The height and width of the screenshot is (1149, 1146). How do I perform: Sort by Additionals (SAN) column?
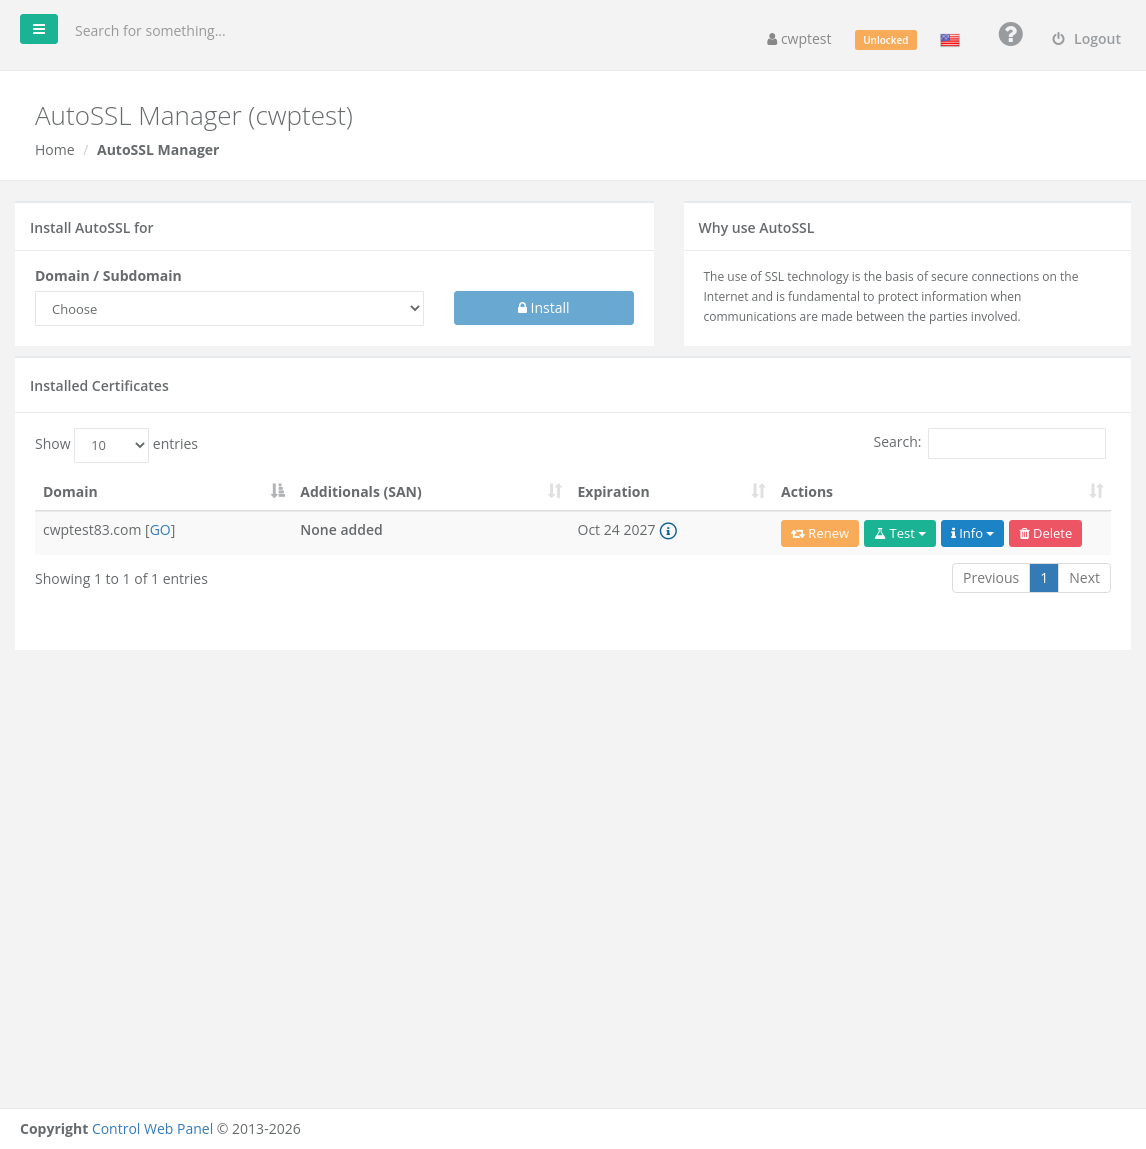click(431, 492)
